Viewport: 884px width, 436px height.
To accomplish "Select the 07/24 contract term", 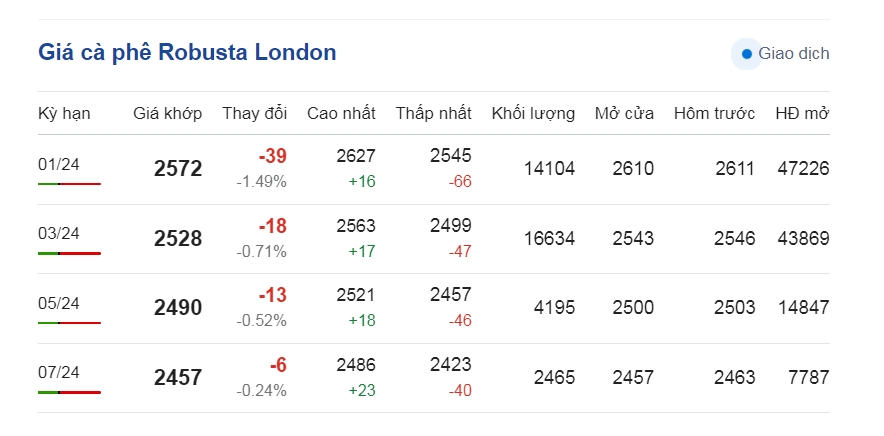I will pyautogui.click(x=59, y=372).
